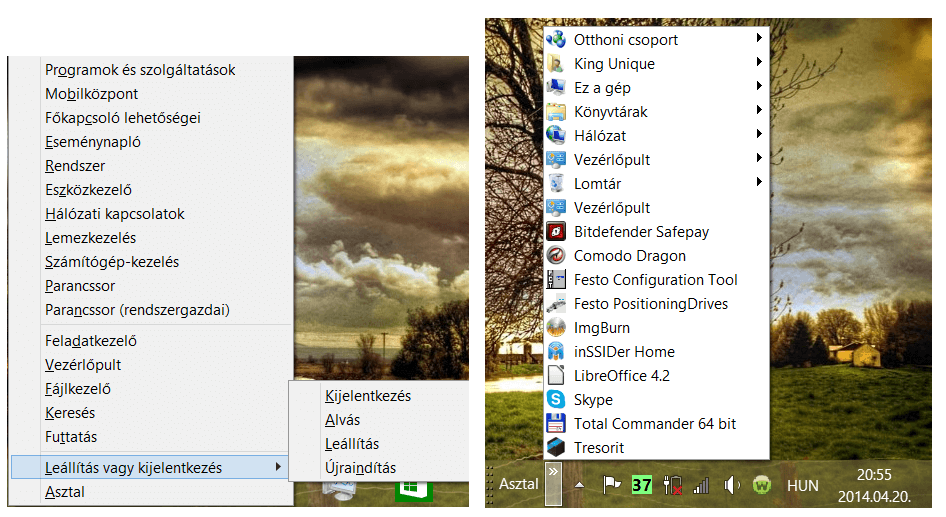Click the speaker volume tray icon
Image resolution: width=946 pixels, height=517 pixels.
coord(731,484)
